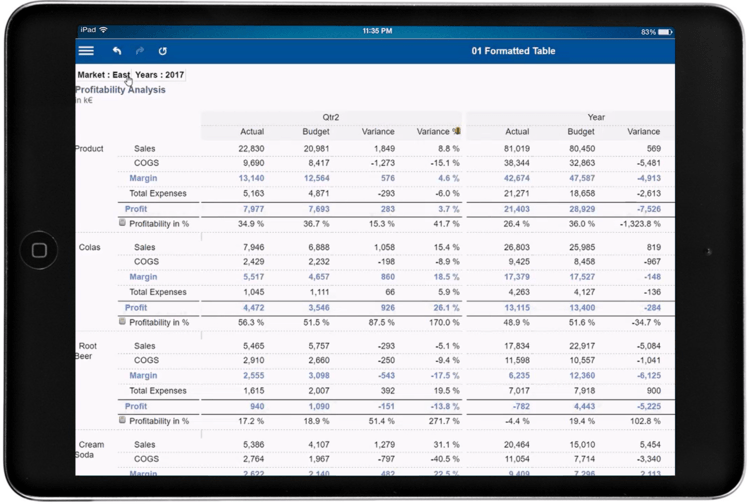
Task: Select the Root Beer Profit value 940
Action: coord(257,406)
